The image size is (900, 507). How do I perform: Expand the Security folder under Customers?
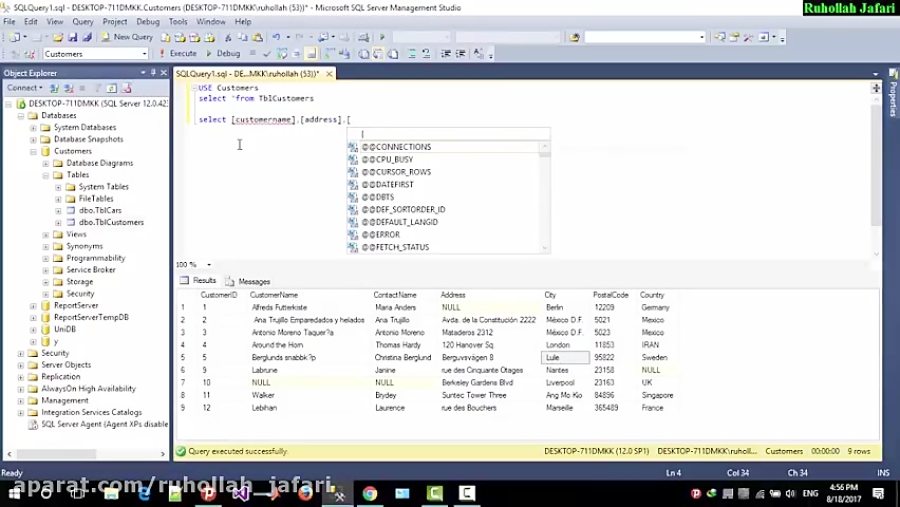pyautogui.click(x=46, y=294)
